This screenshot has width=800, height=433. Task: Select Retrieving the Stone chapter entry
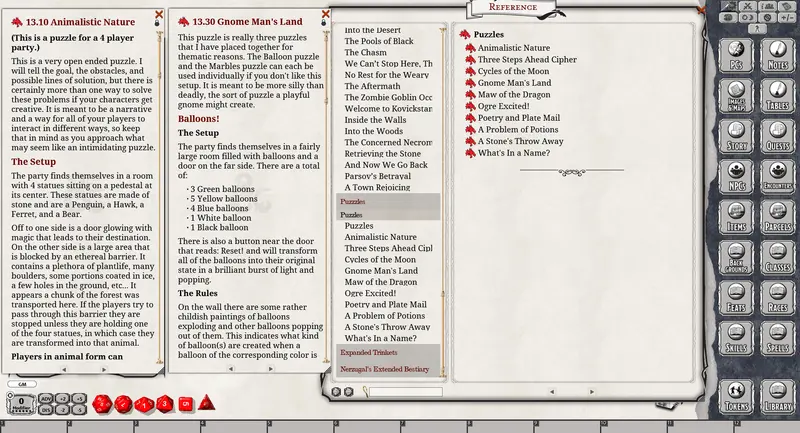382,154
